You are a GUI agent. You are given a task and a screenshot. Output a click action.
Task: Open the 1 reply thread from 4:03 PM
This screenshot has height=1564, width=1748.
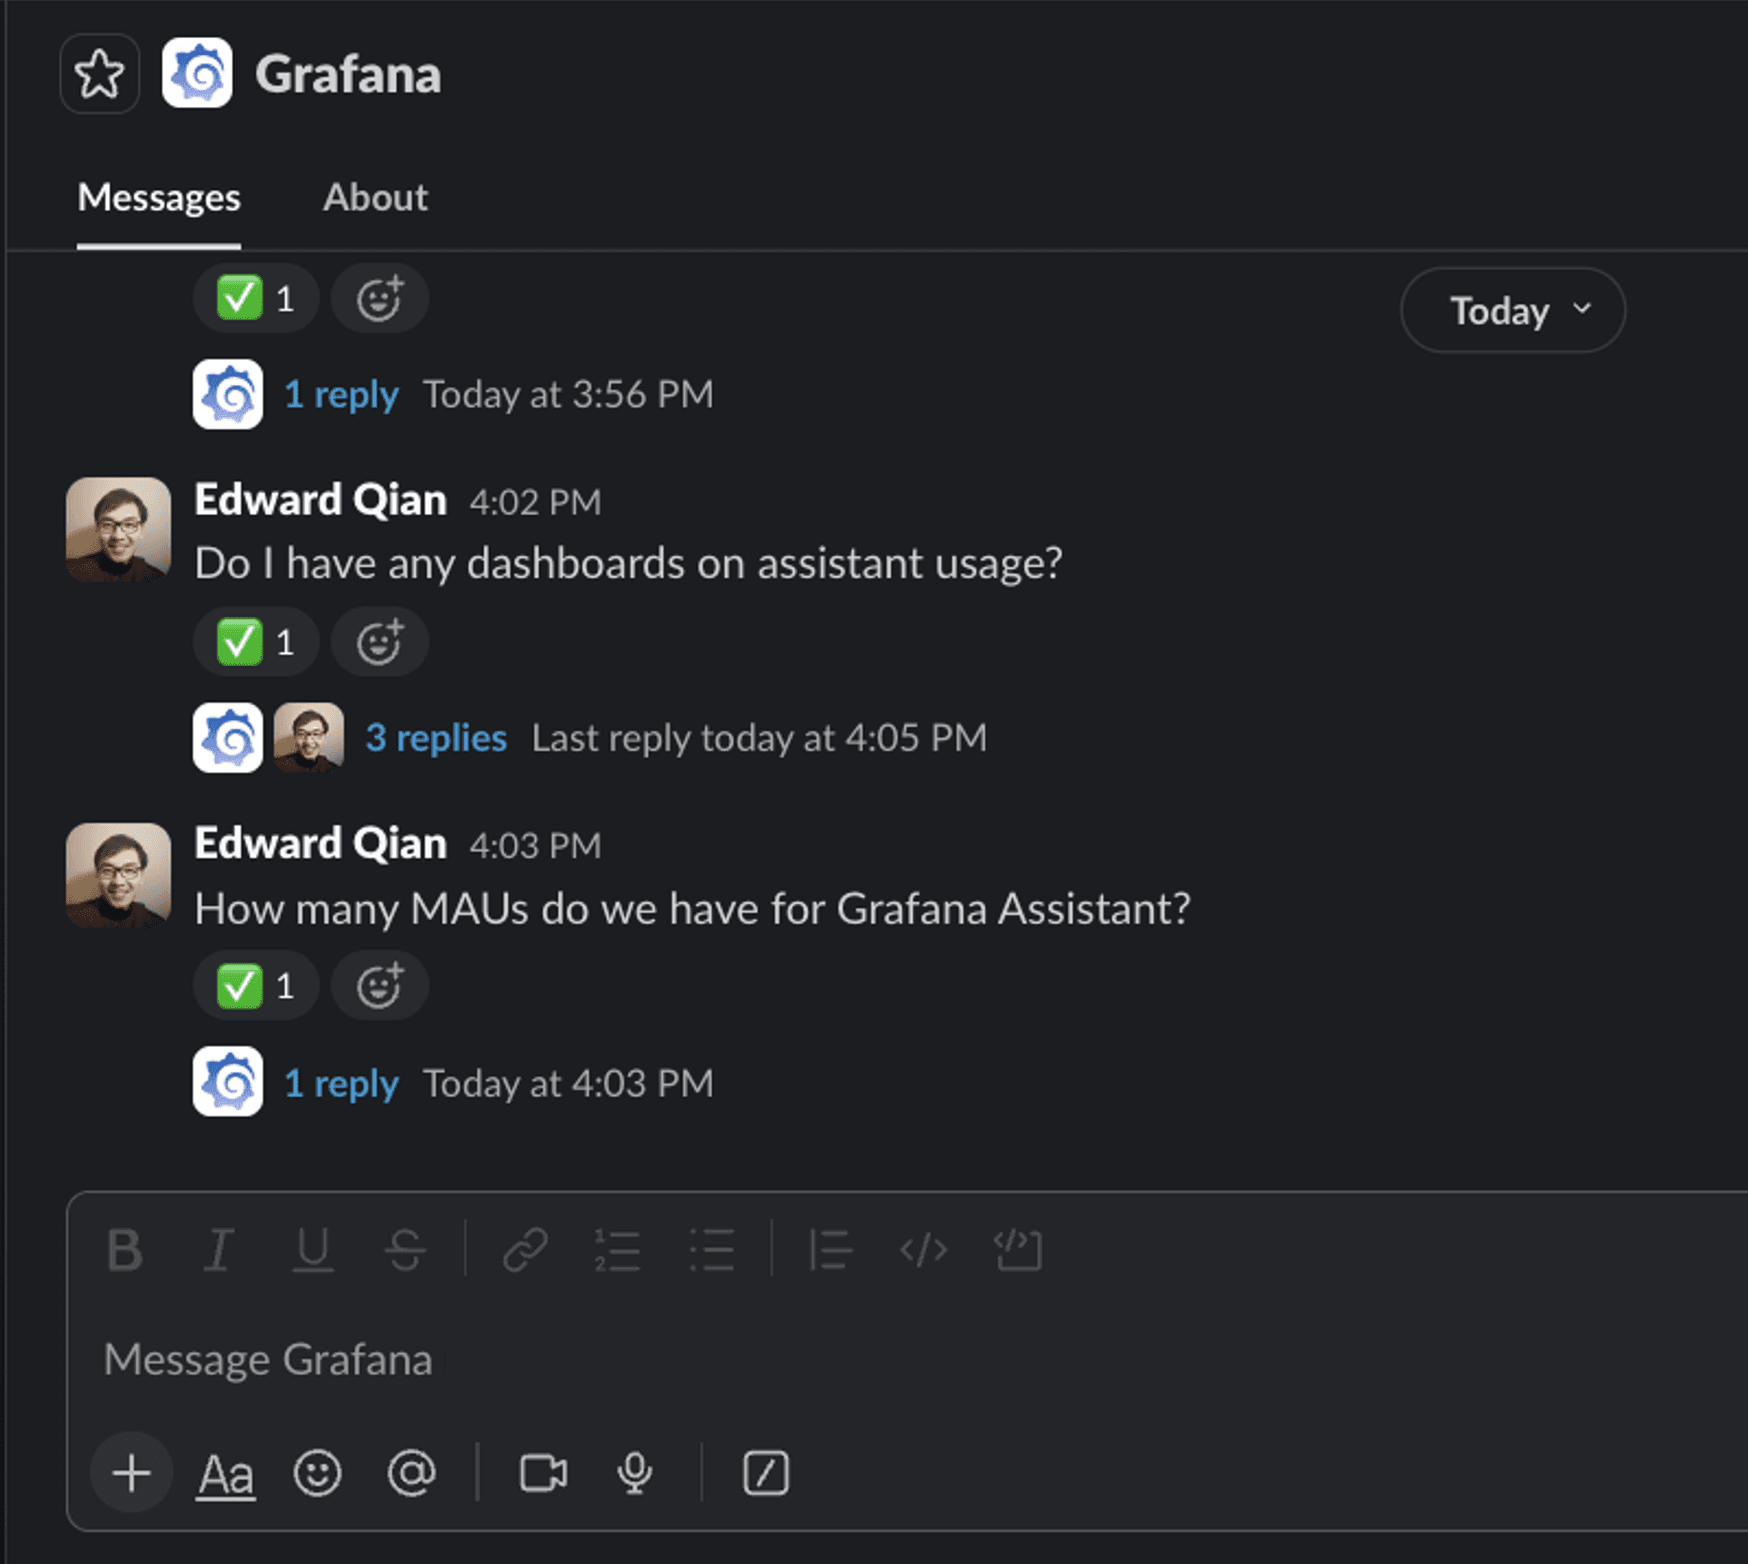(x=341, y=1083)
